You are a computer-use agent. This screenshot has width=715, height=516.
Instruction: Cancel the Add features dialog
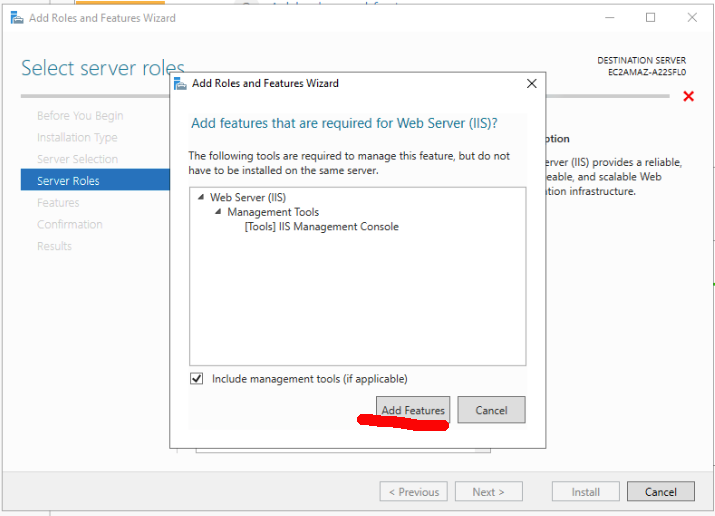(x=491, y=410)
